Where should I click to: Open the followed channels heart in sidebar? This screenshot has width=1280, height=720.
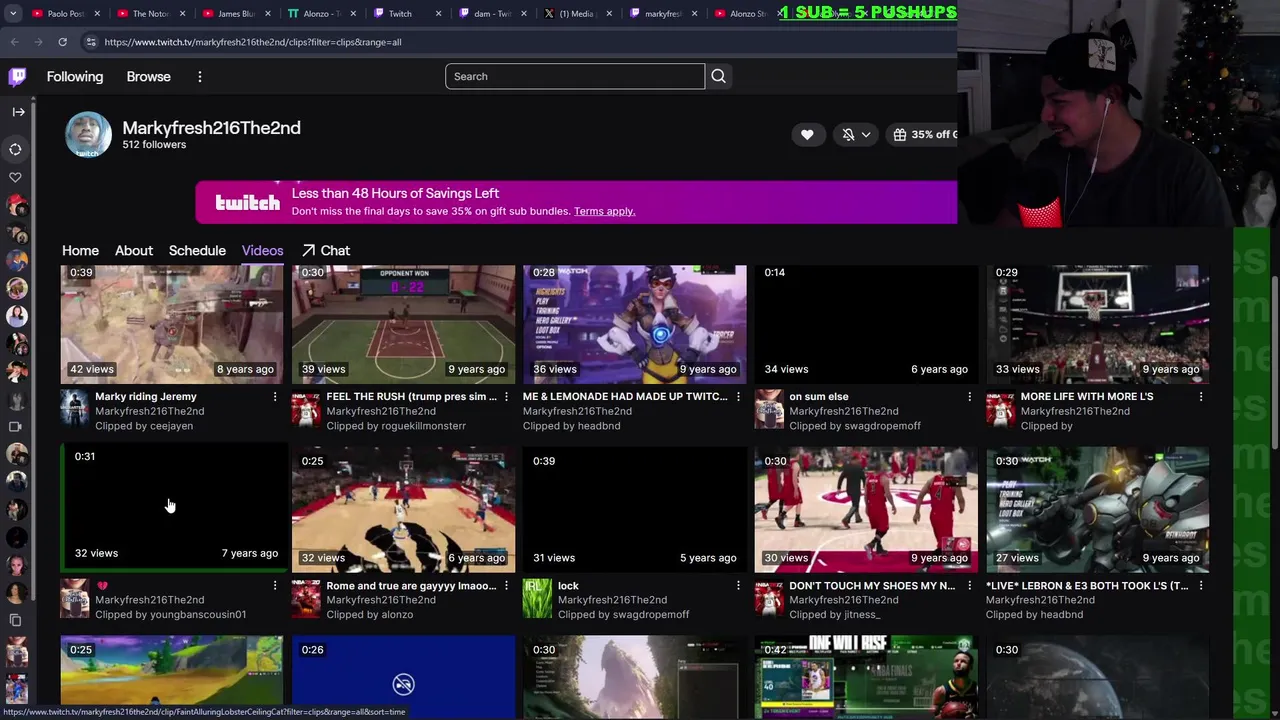click(x=16, y=177)
